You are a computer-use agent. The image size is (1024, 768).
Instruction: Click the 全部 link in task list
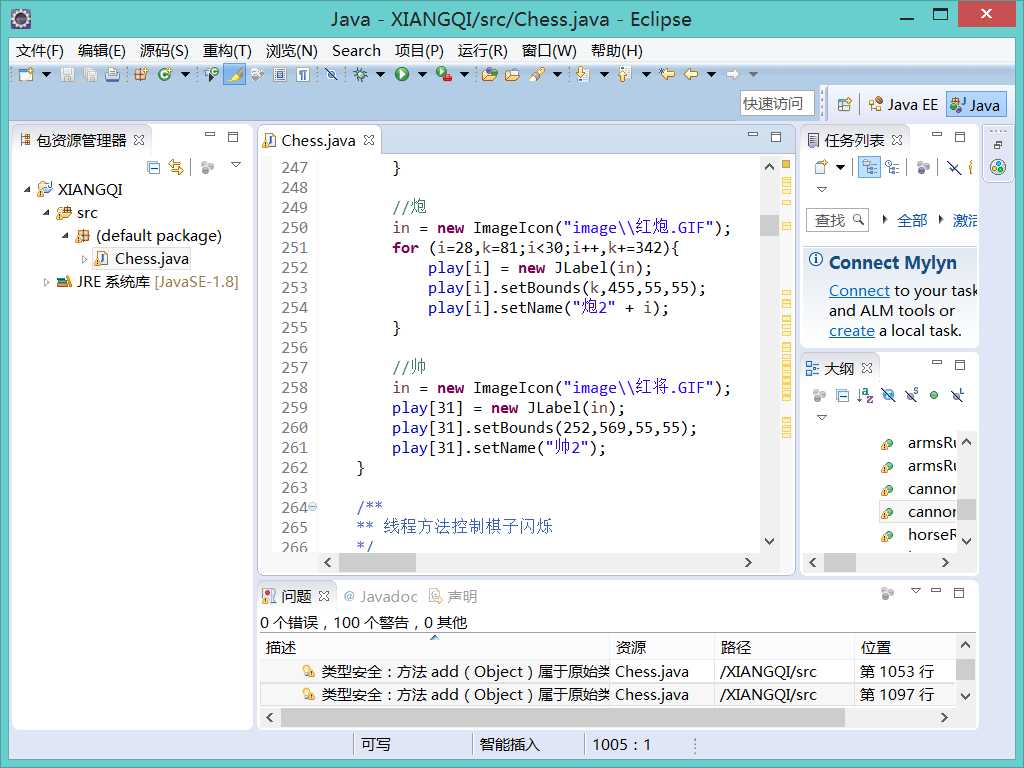pos(912,220)
